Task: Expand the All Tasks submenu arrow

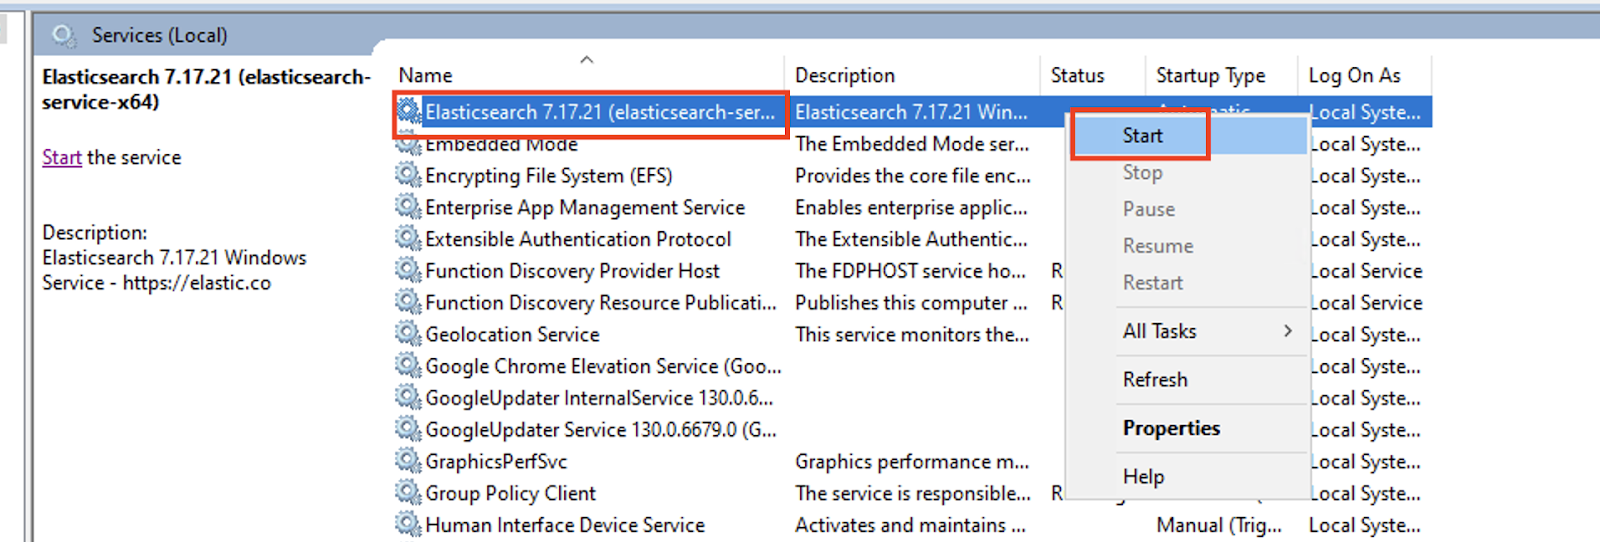Action: click(x=1288, y=331)
